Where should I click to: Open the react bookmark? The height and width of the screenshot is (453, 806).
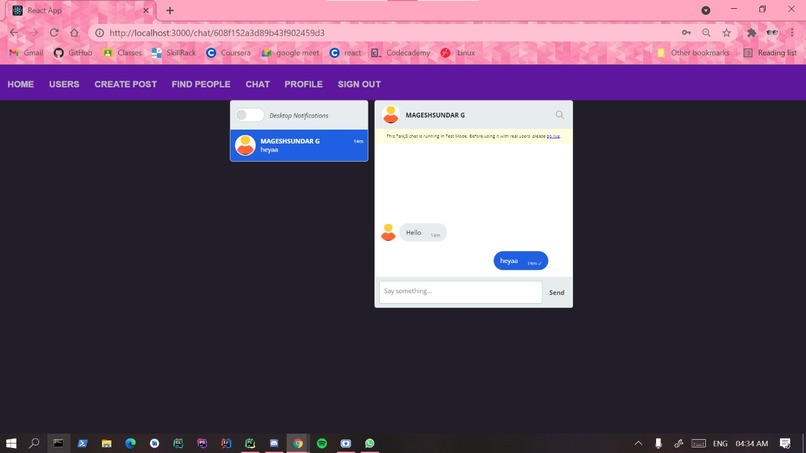pos(345,53)
